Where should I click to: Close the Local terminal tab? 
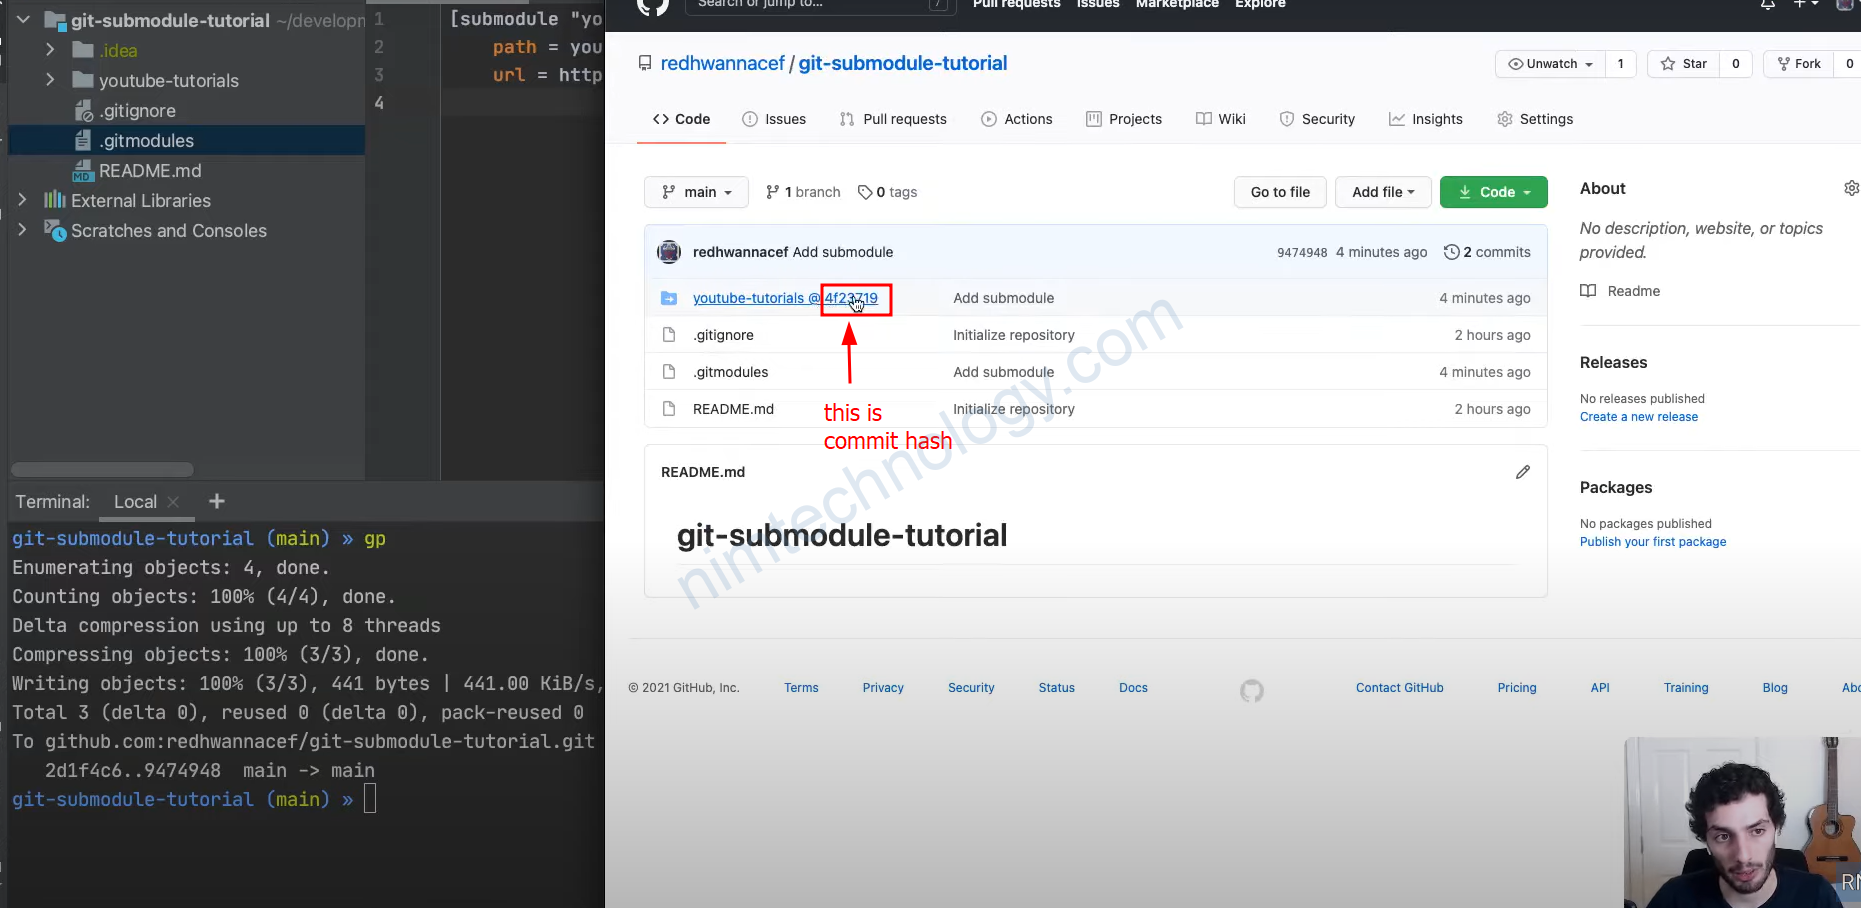174,502
